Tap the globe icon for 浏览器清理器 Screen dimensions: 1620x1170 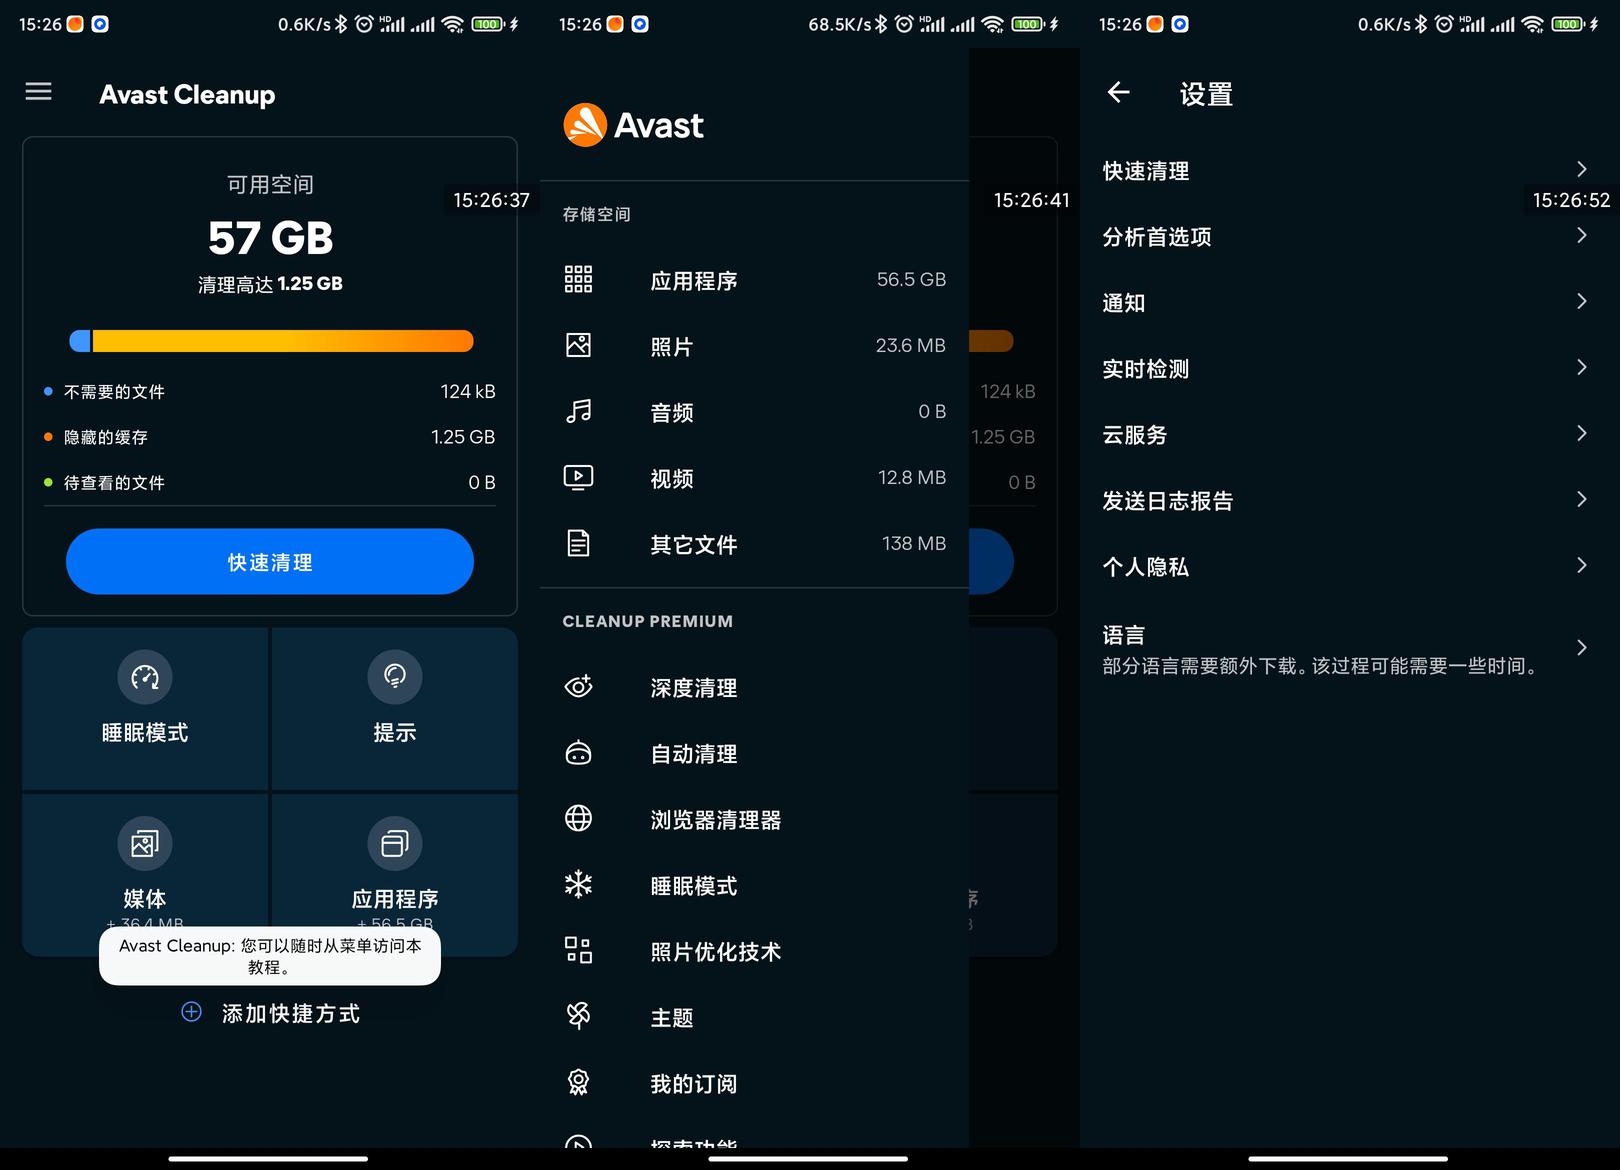point(578,818)
